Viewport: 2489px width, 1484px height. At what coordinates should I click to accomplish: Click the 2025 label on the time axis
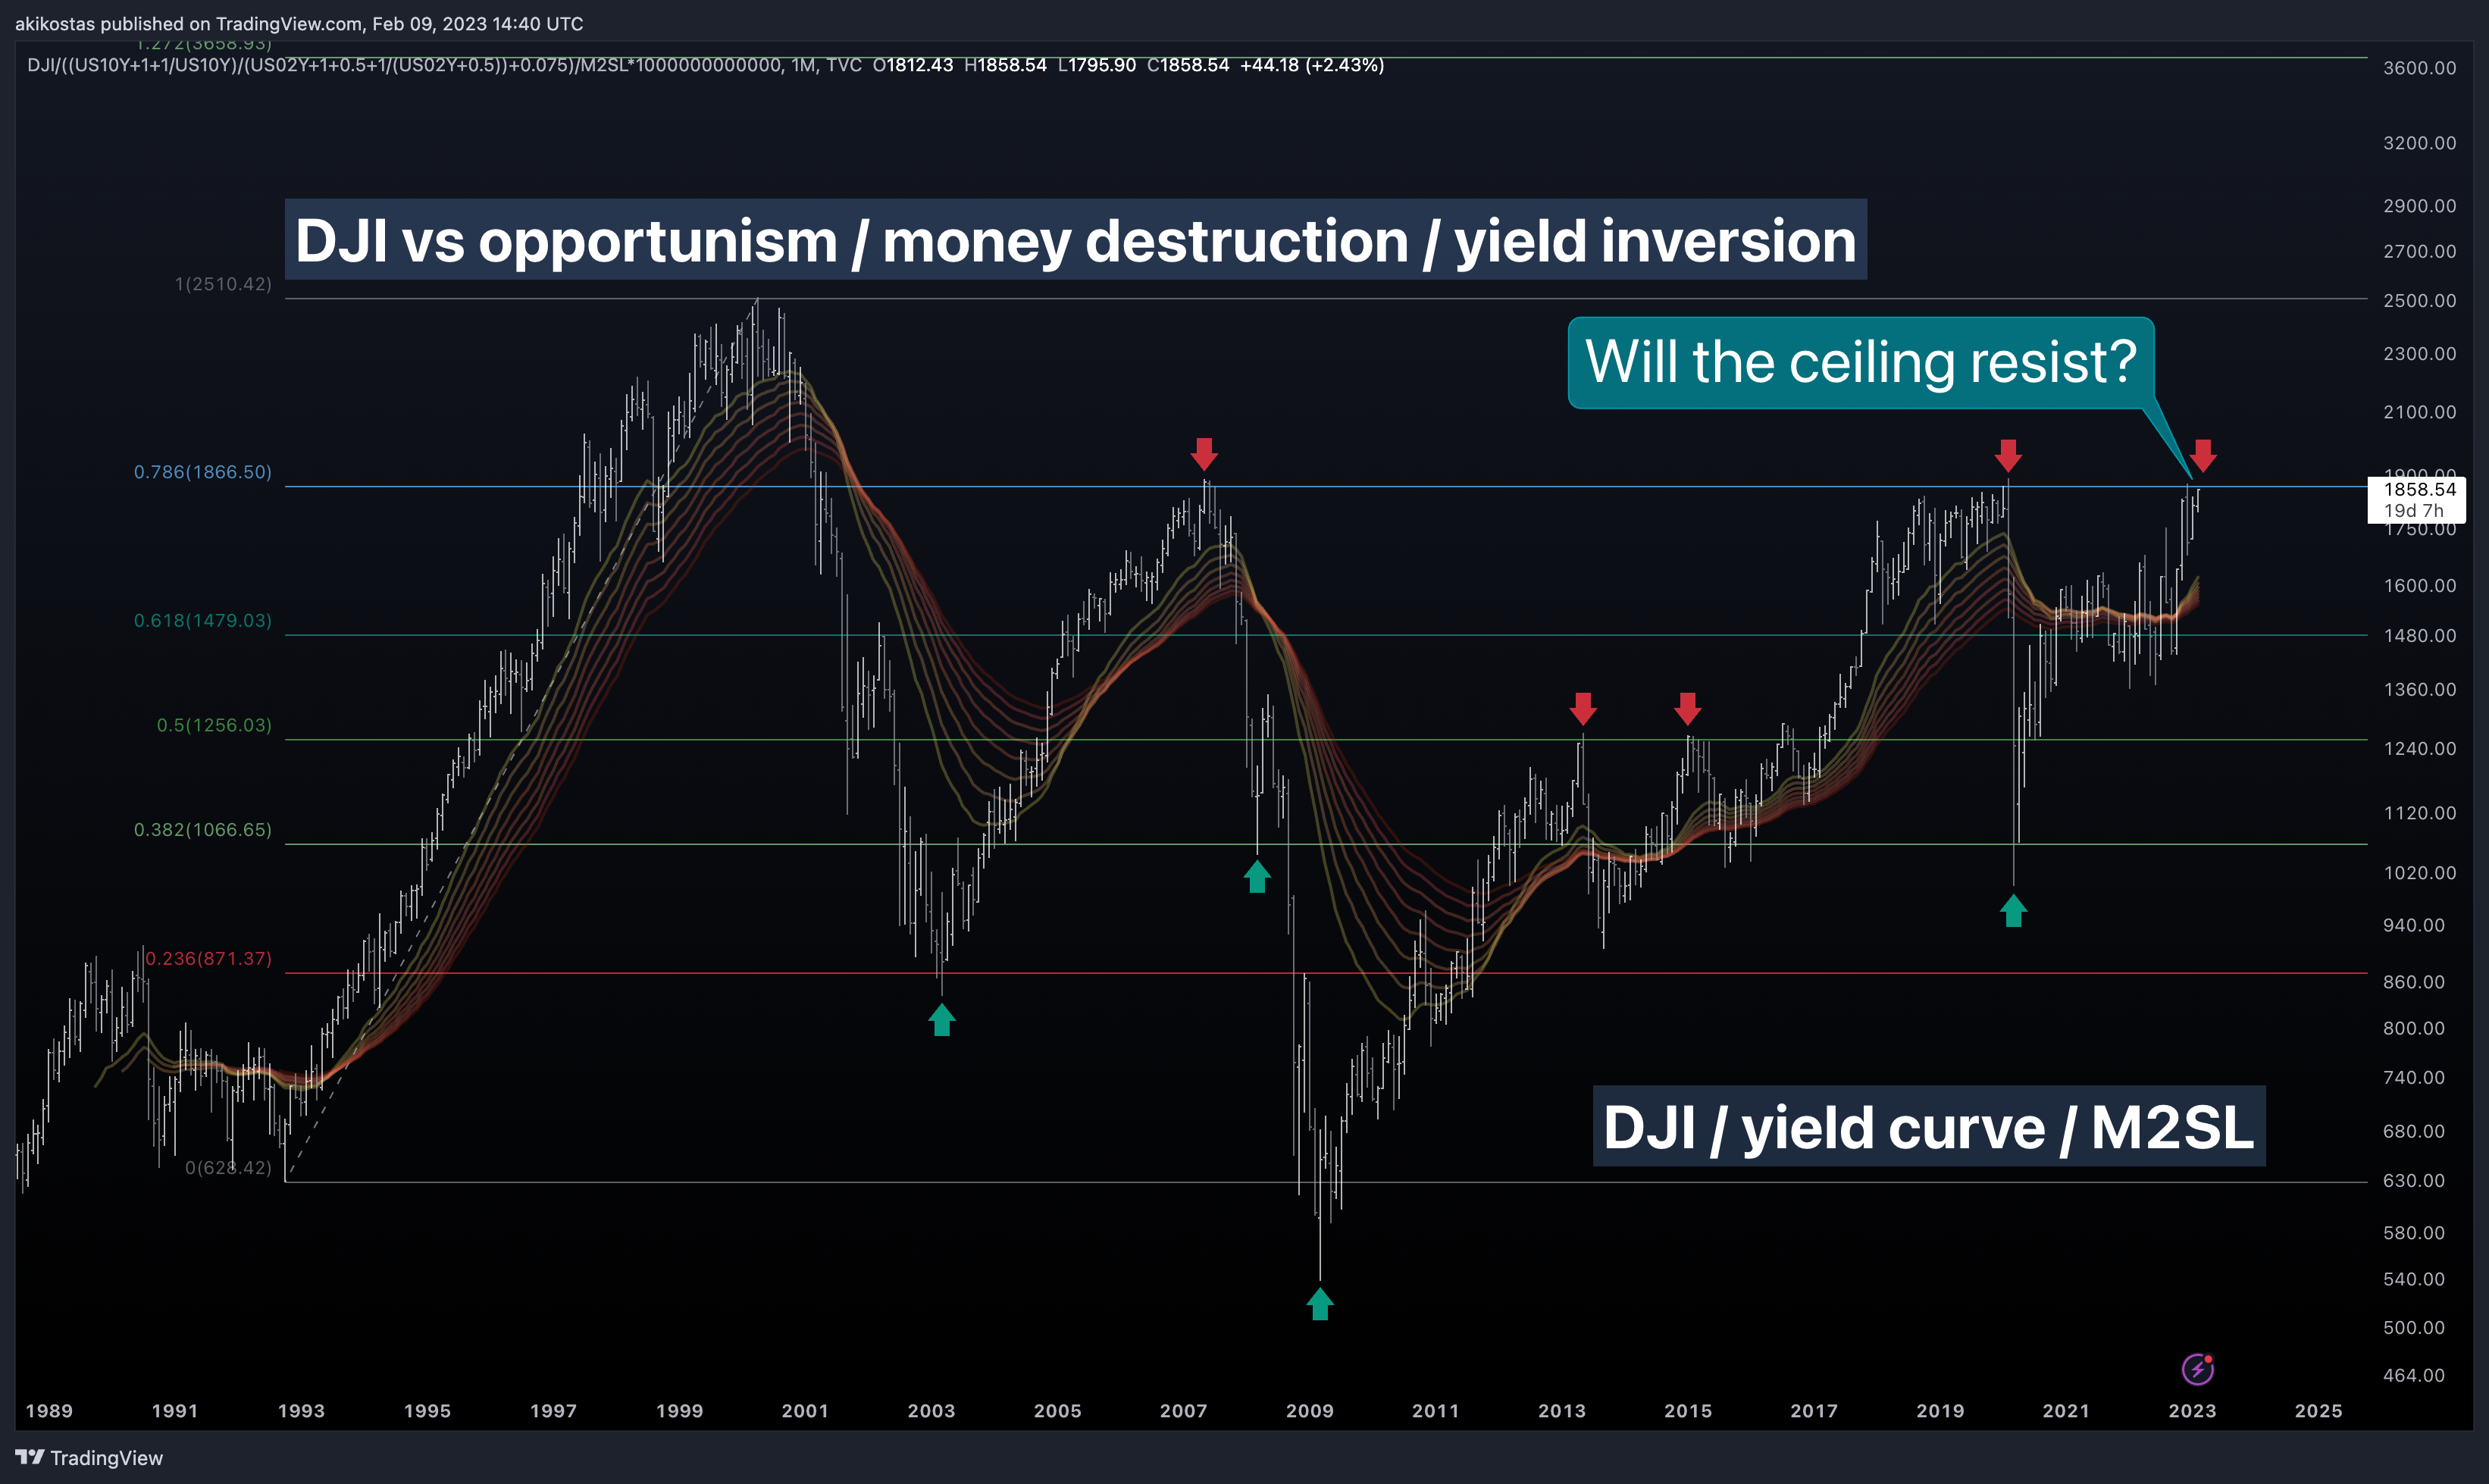[x=2318, y=1411]
